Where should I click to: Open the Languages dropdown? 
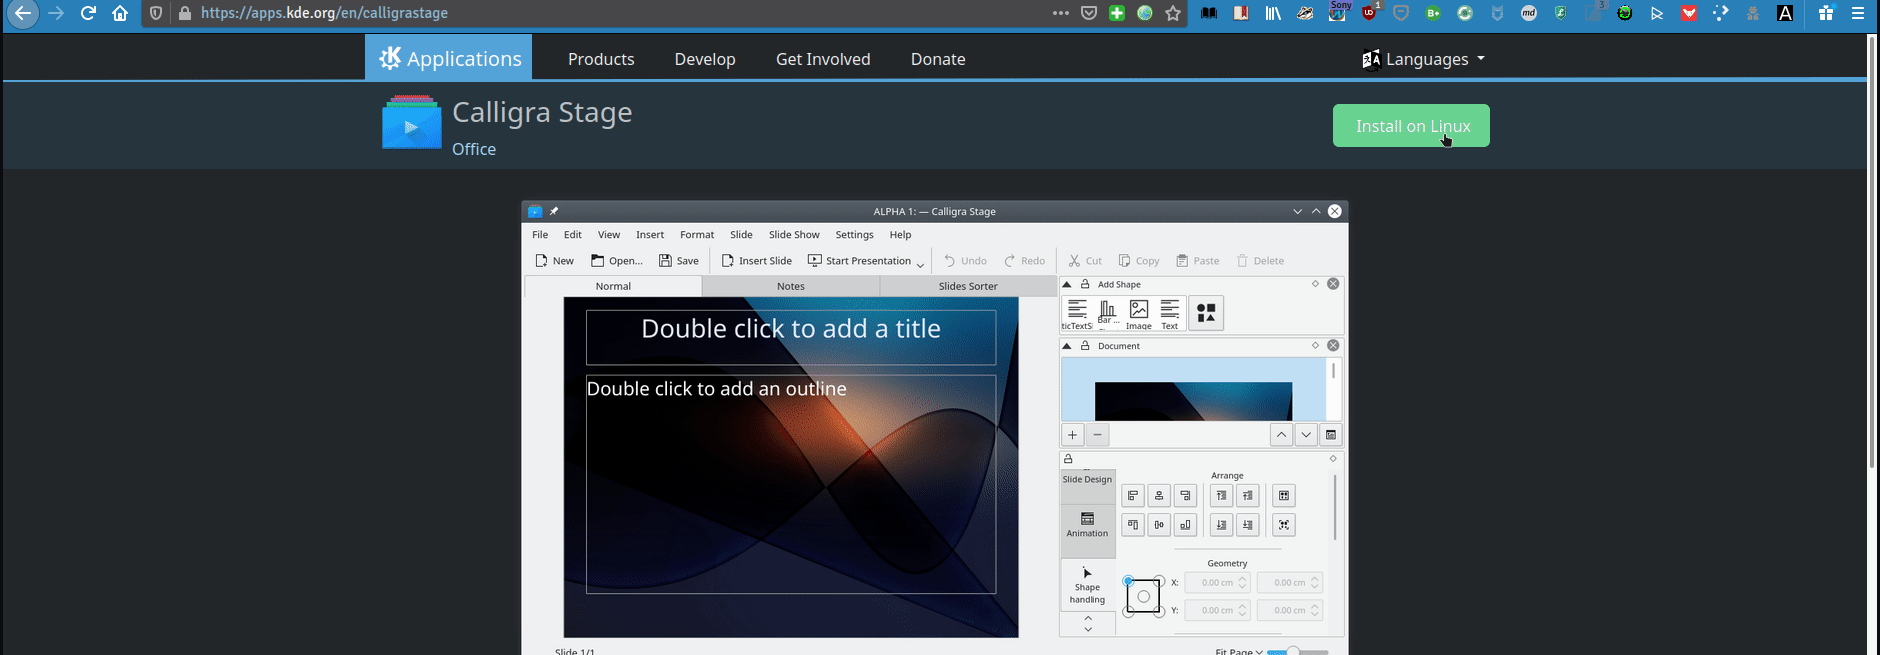click(x=1424, y=59)
